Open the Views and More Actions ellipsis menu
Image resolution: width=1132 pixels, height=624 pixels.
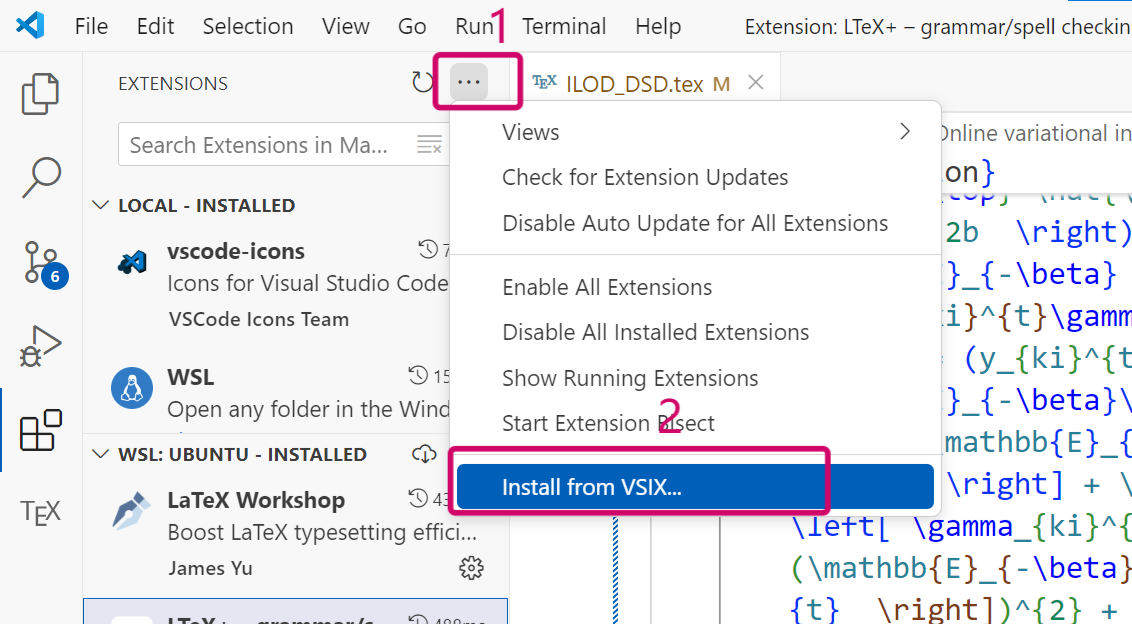pyautogui.click(x=468, y=83)
